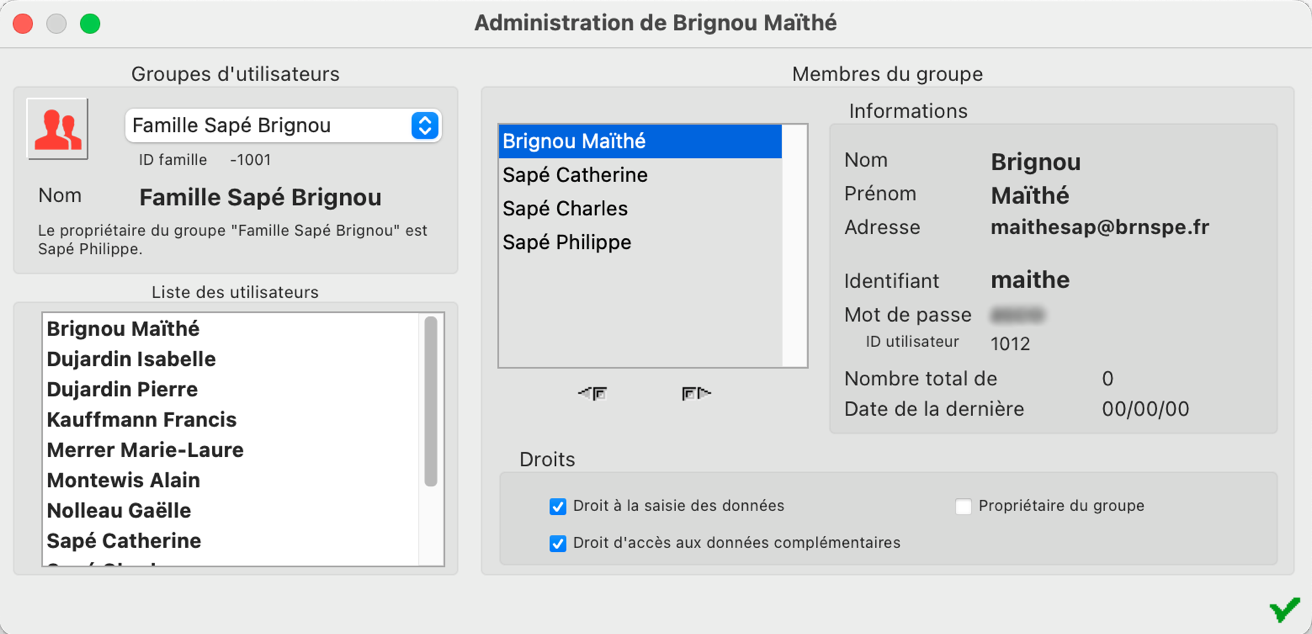Select Sapé Catherine in group members list
Image resolution: width=1312 pixels, height=634 pixels.
(640, 175)
